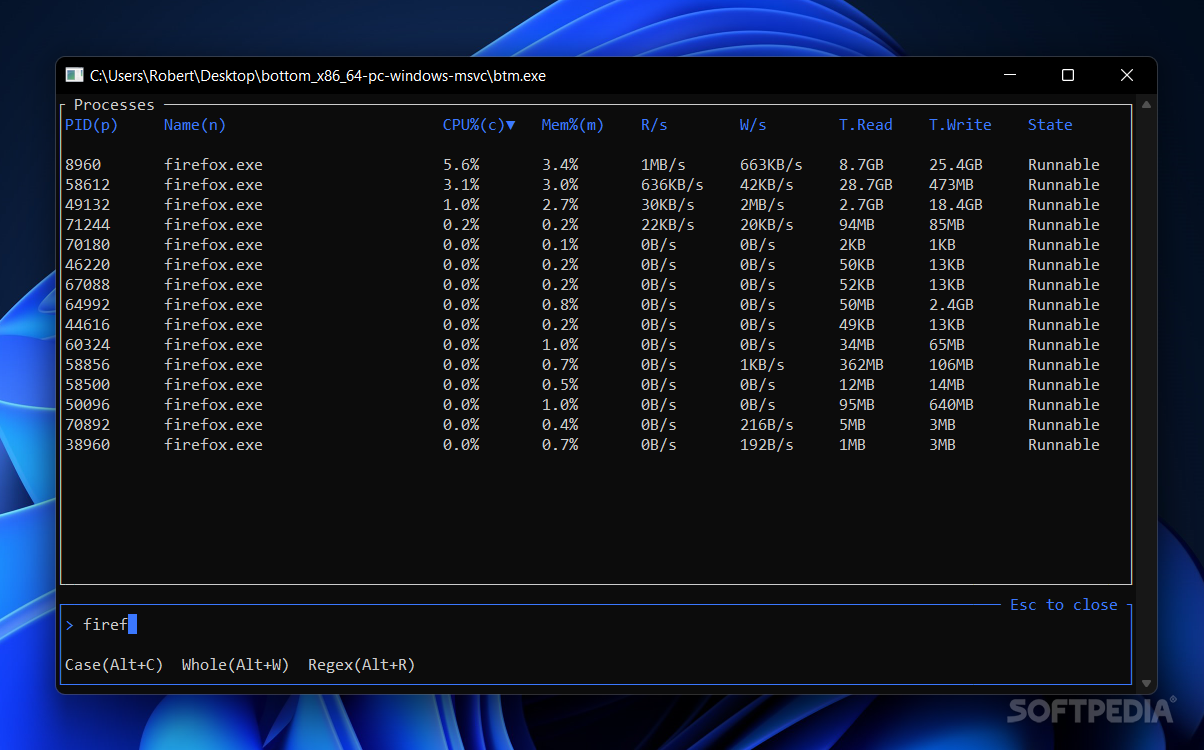Sort by the Mem%(m) column header
This screenshot has height=750, width=1204.
point(573,125)
